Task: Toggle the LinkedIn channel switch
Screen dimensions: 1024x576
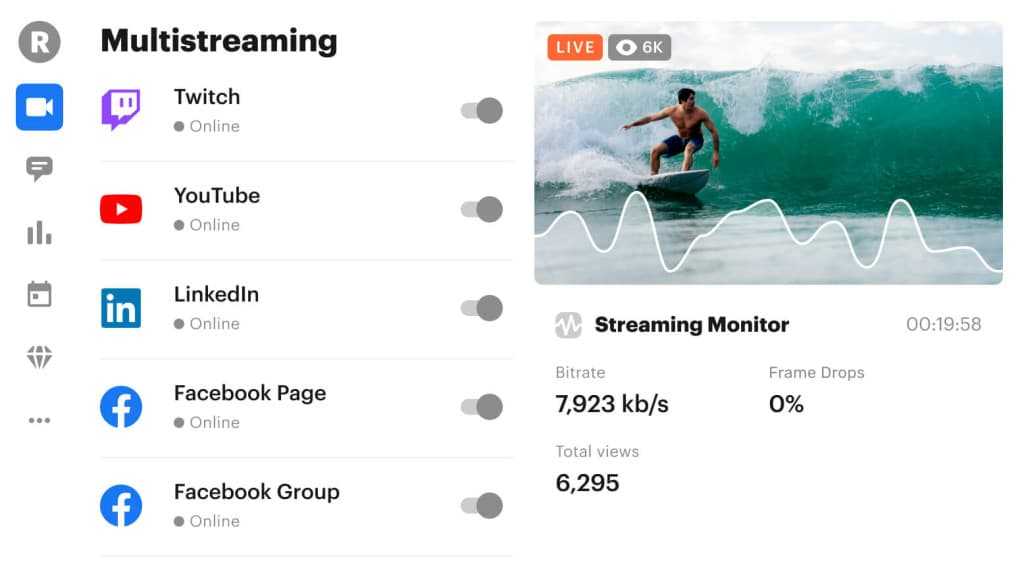Action: point(482,308)
